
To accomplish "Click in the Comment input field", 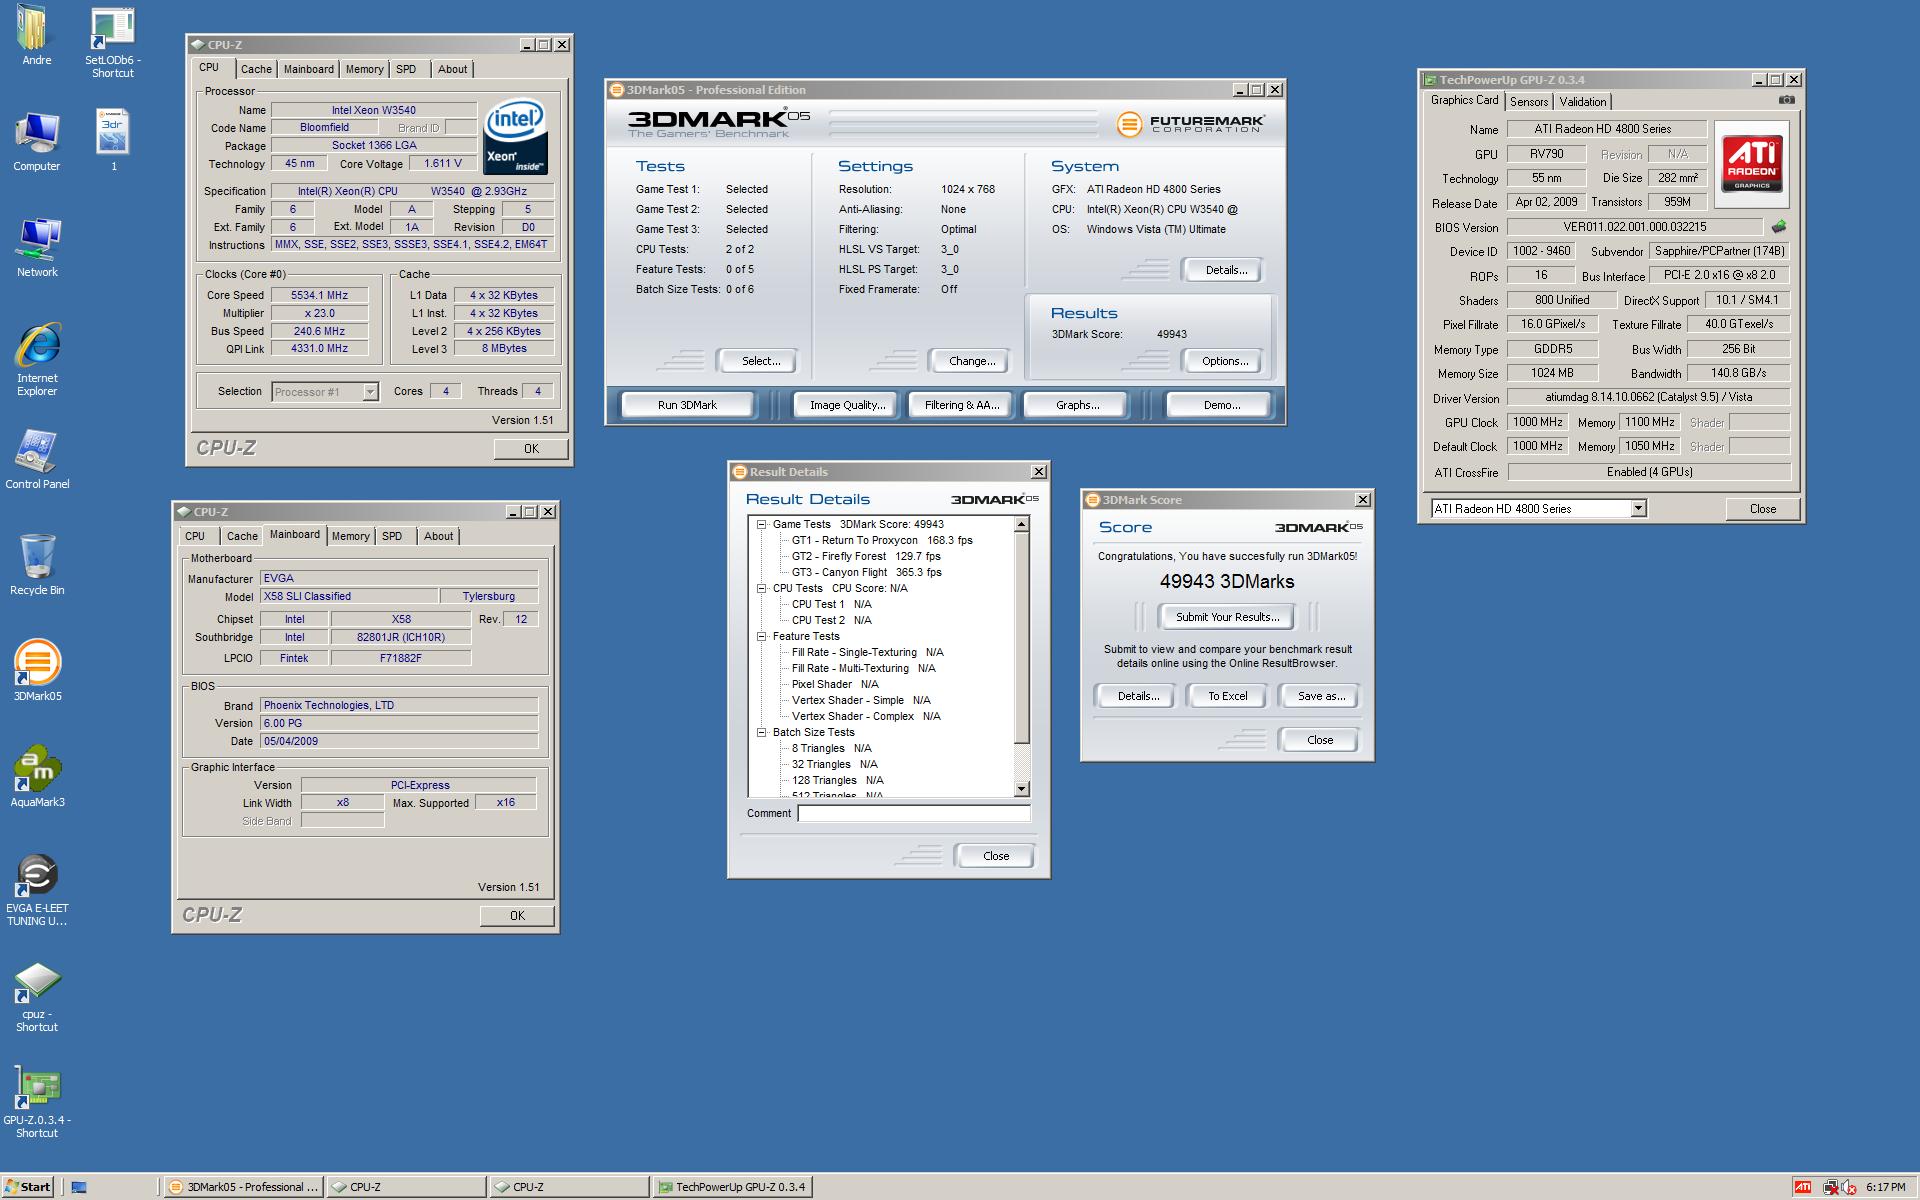I will tap(913, 813).
